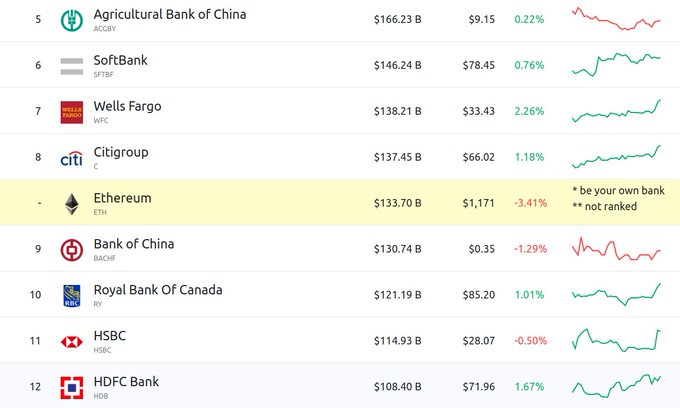Click the HSBC hexagon logo
Screen dimensions: 680x408
pos(72,342)
